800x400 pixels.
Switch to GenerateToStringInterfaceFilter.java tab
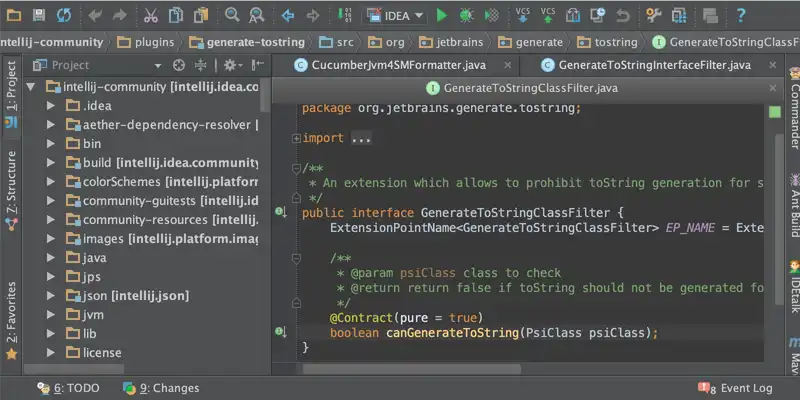(654, 65)
